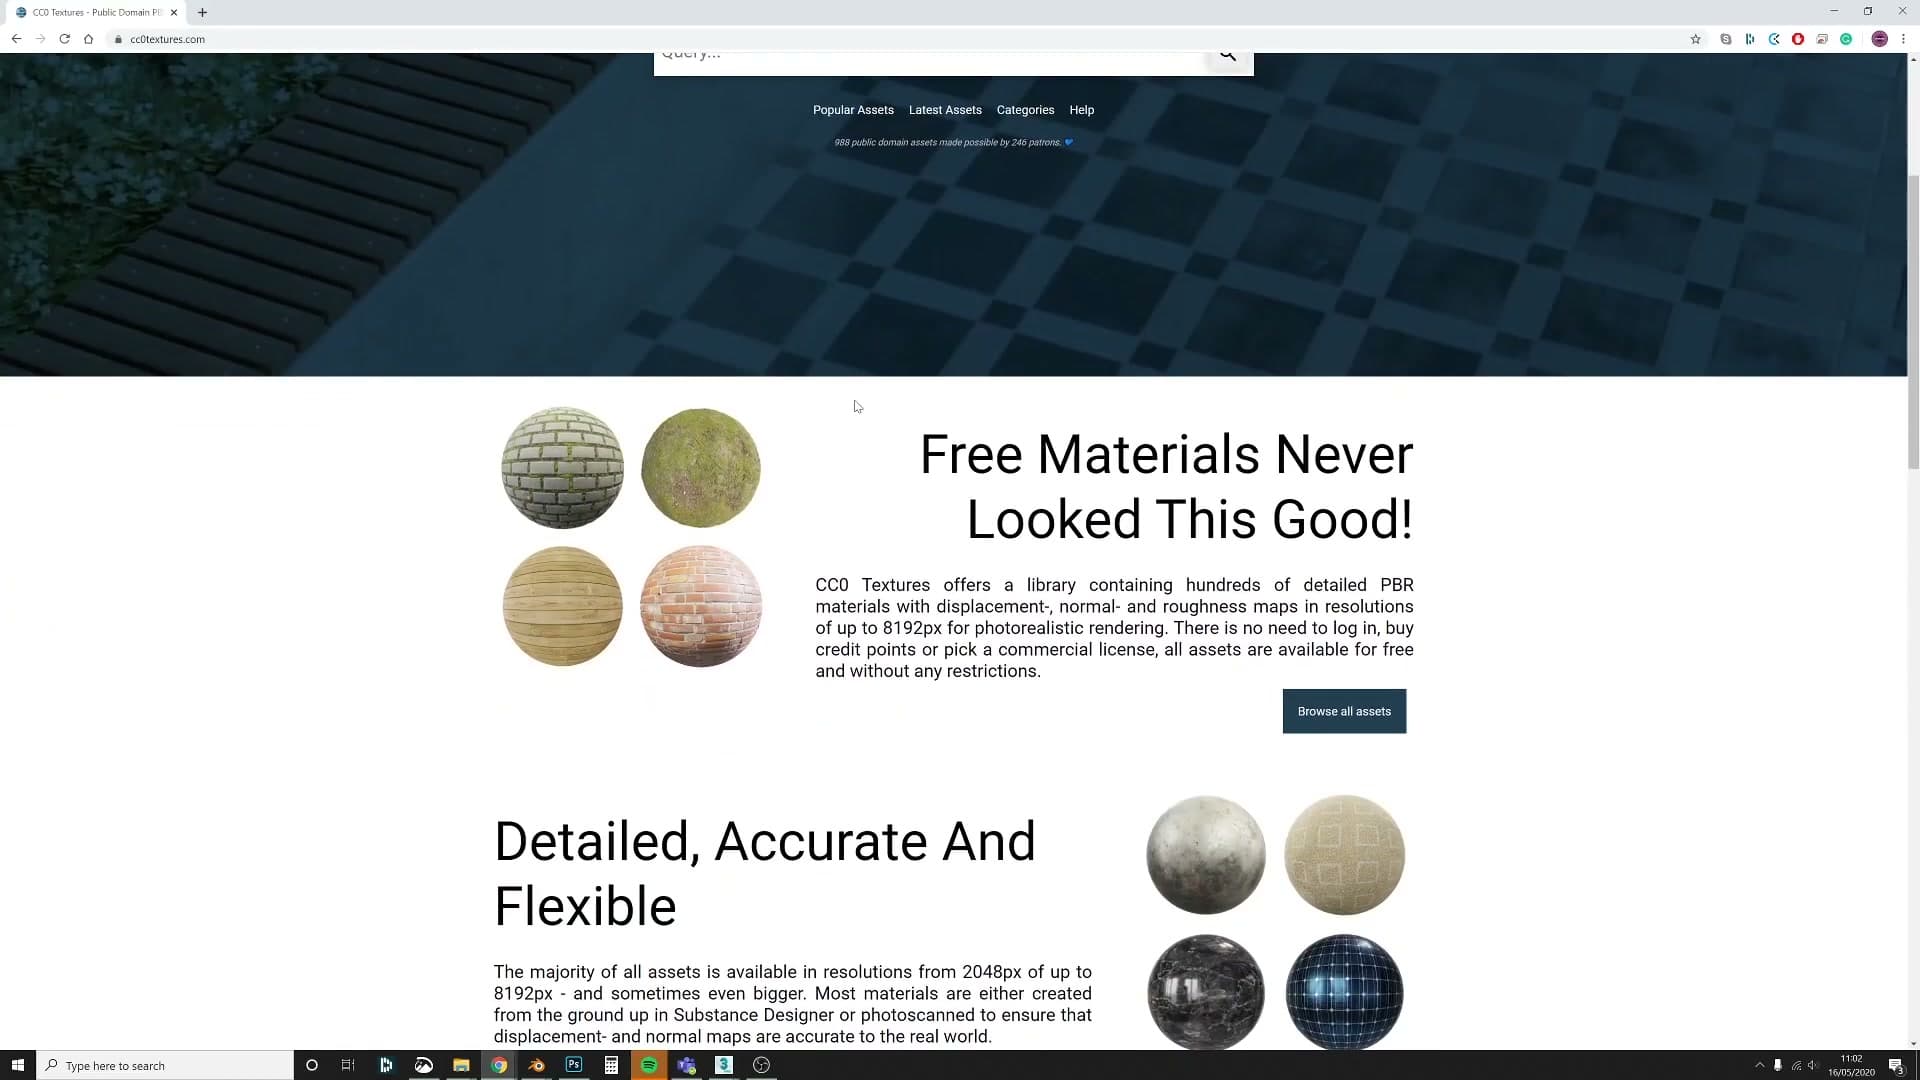
Task: Switch to Blender in the taskbar
Action: (x=536, y=1065)
